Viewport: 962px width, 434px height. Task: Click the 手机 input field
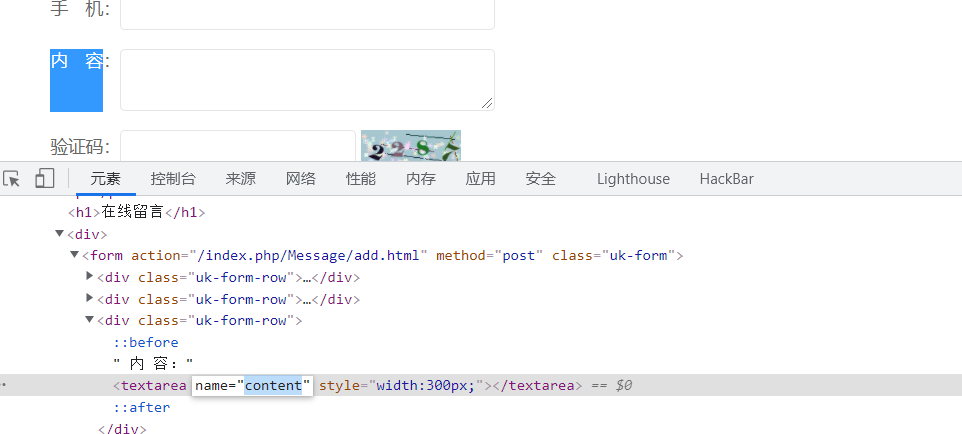pyautogui.click(x=307, y=13)
